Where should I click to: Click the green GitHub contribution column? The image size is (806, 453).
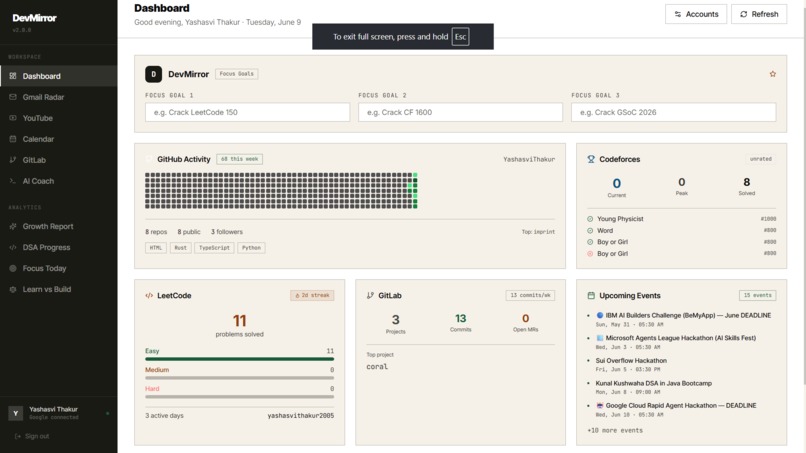[x=415, y=191]
